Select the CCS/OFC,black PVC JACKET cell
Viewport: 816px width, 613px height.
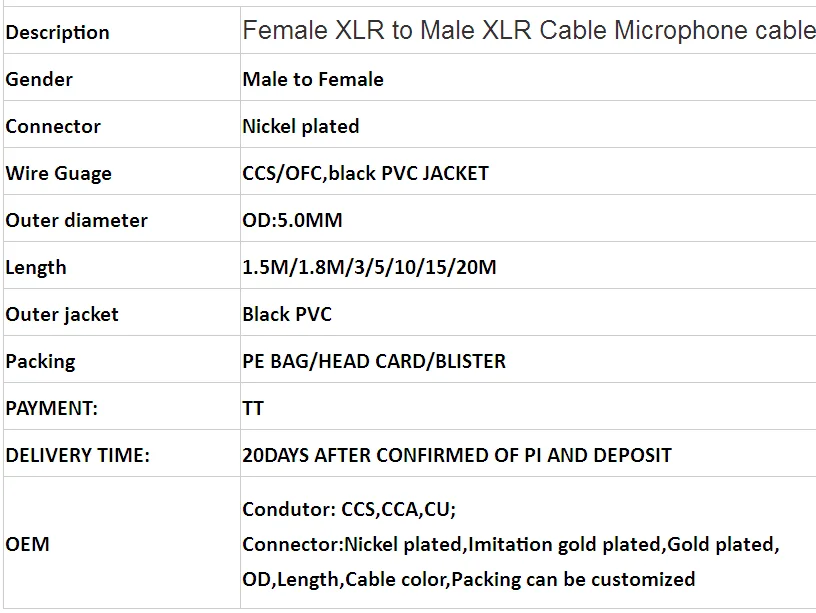pos(365,173)
